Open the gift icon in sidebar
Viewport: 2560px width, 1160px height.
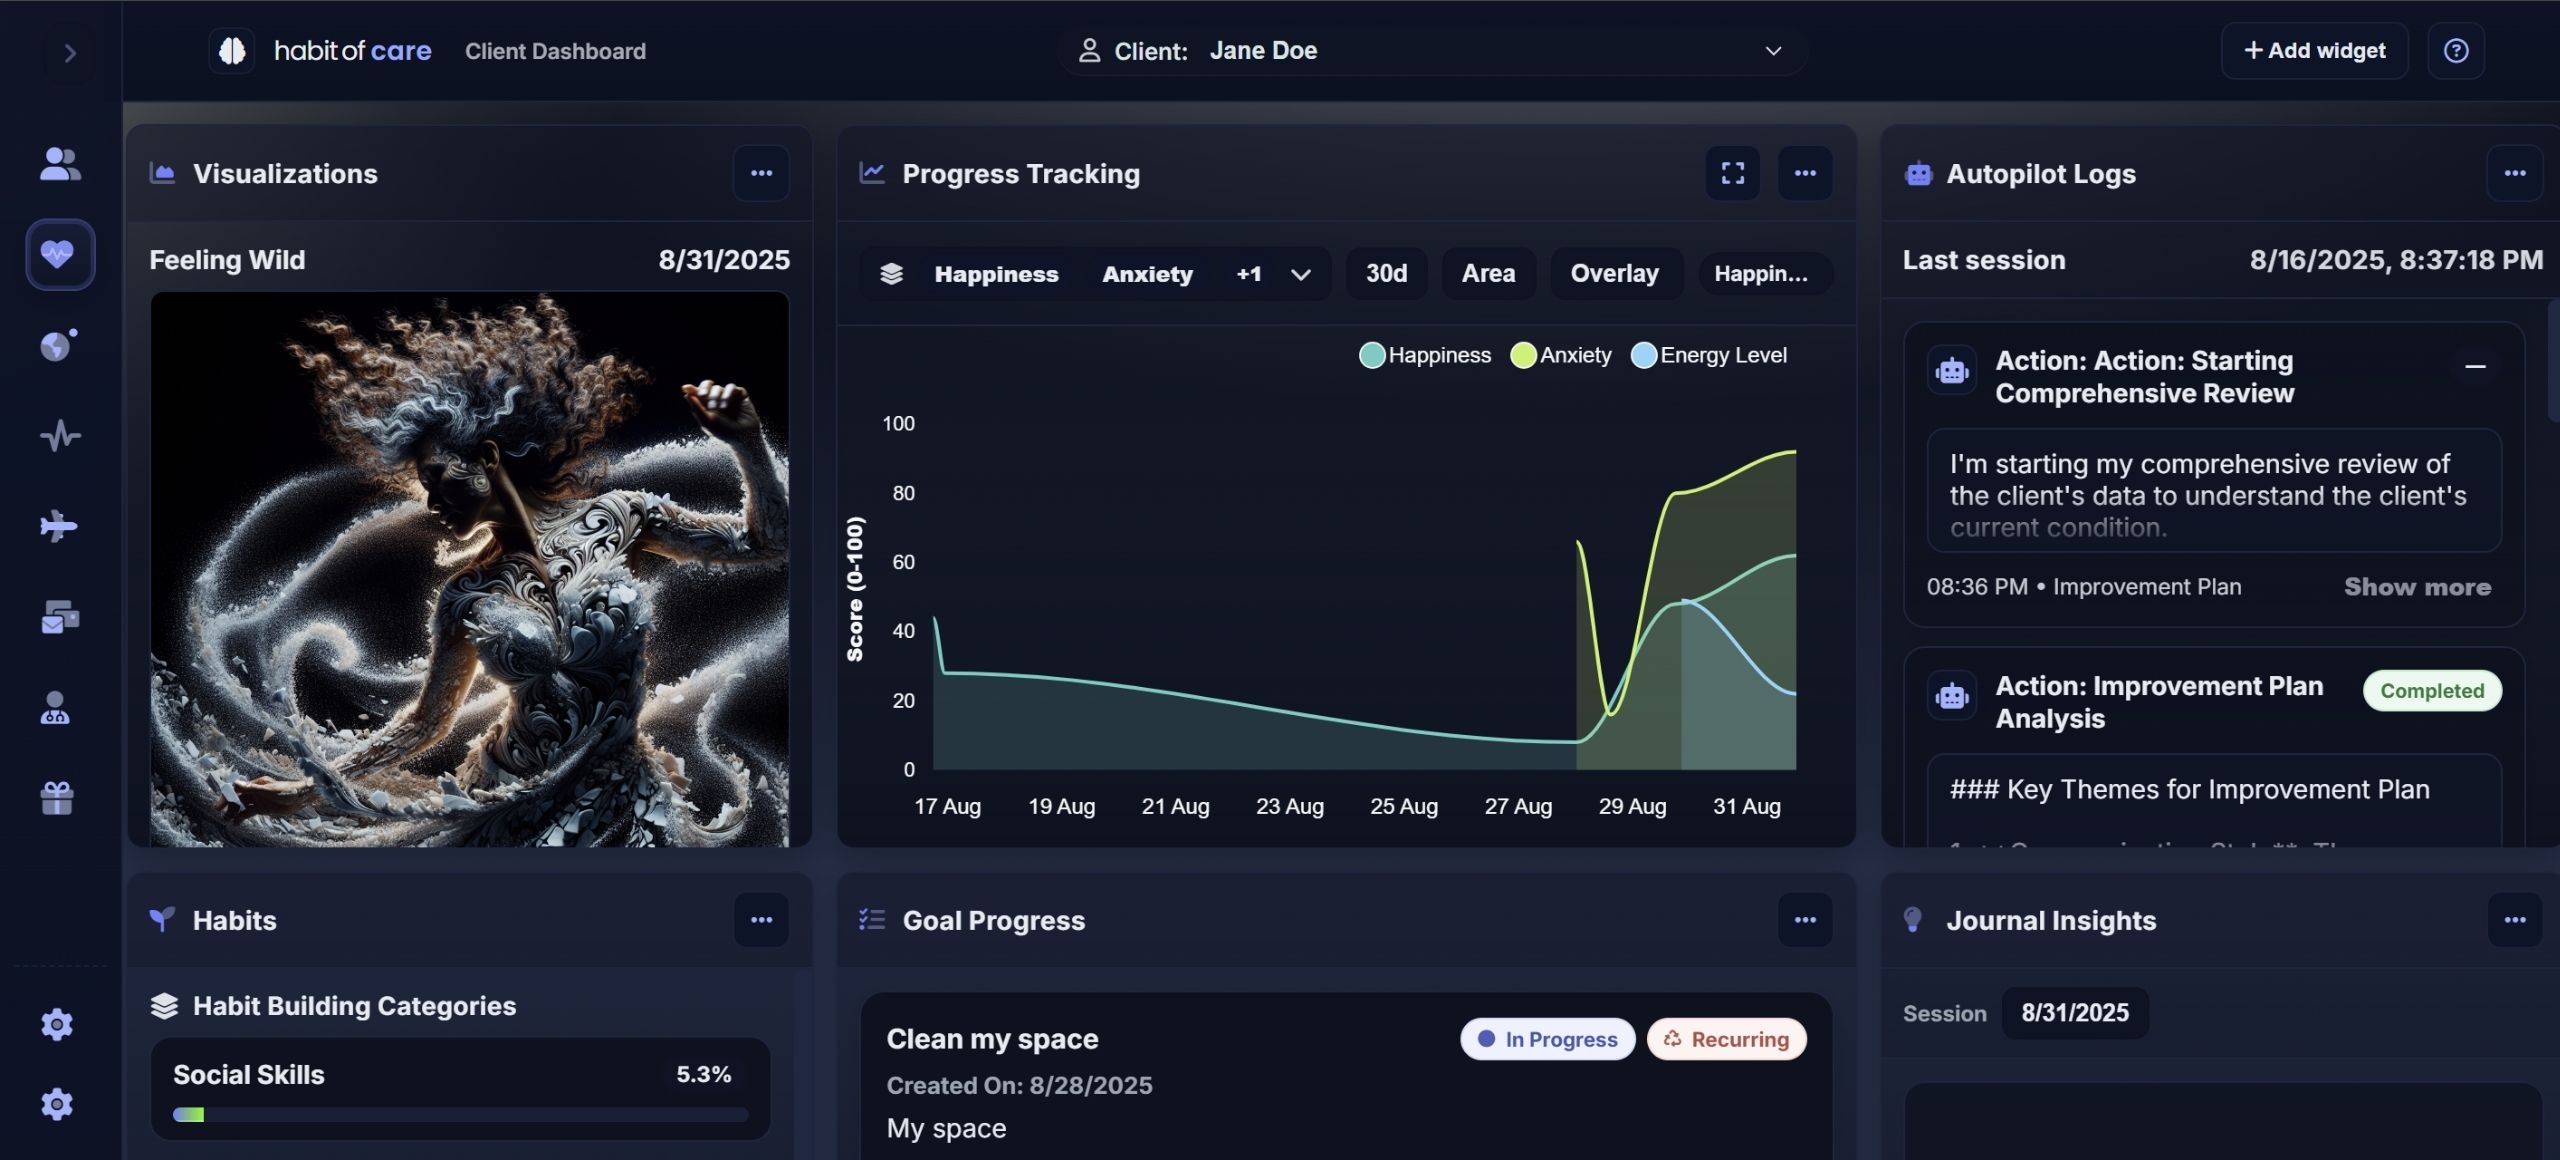click(57, 798)
